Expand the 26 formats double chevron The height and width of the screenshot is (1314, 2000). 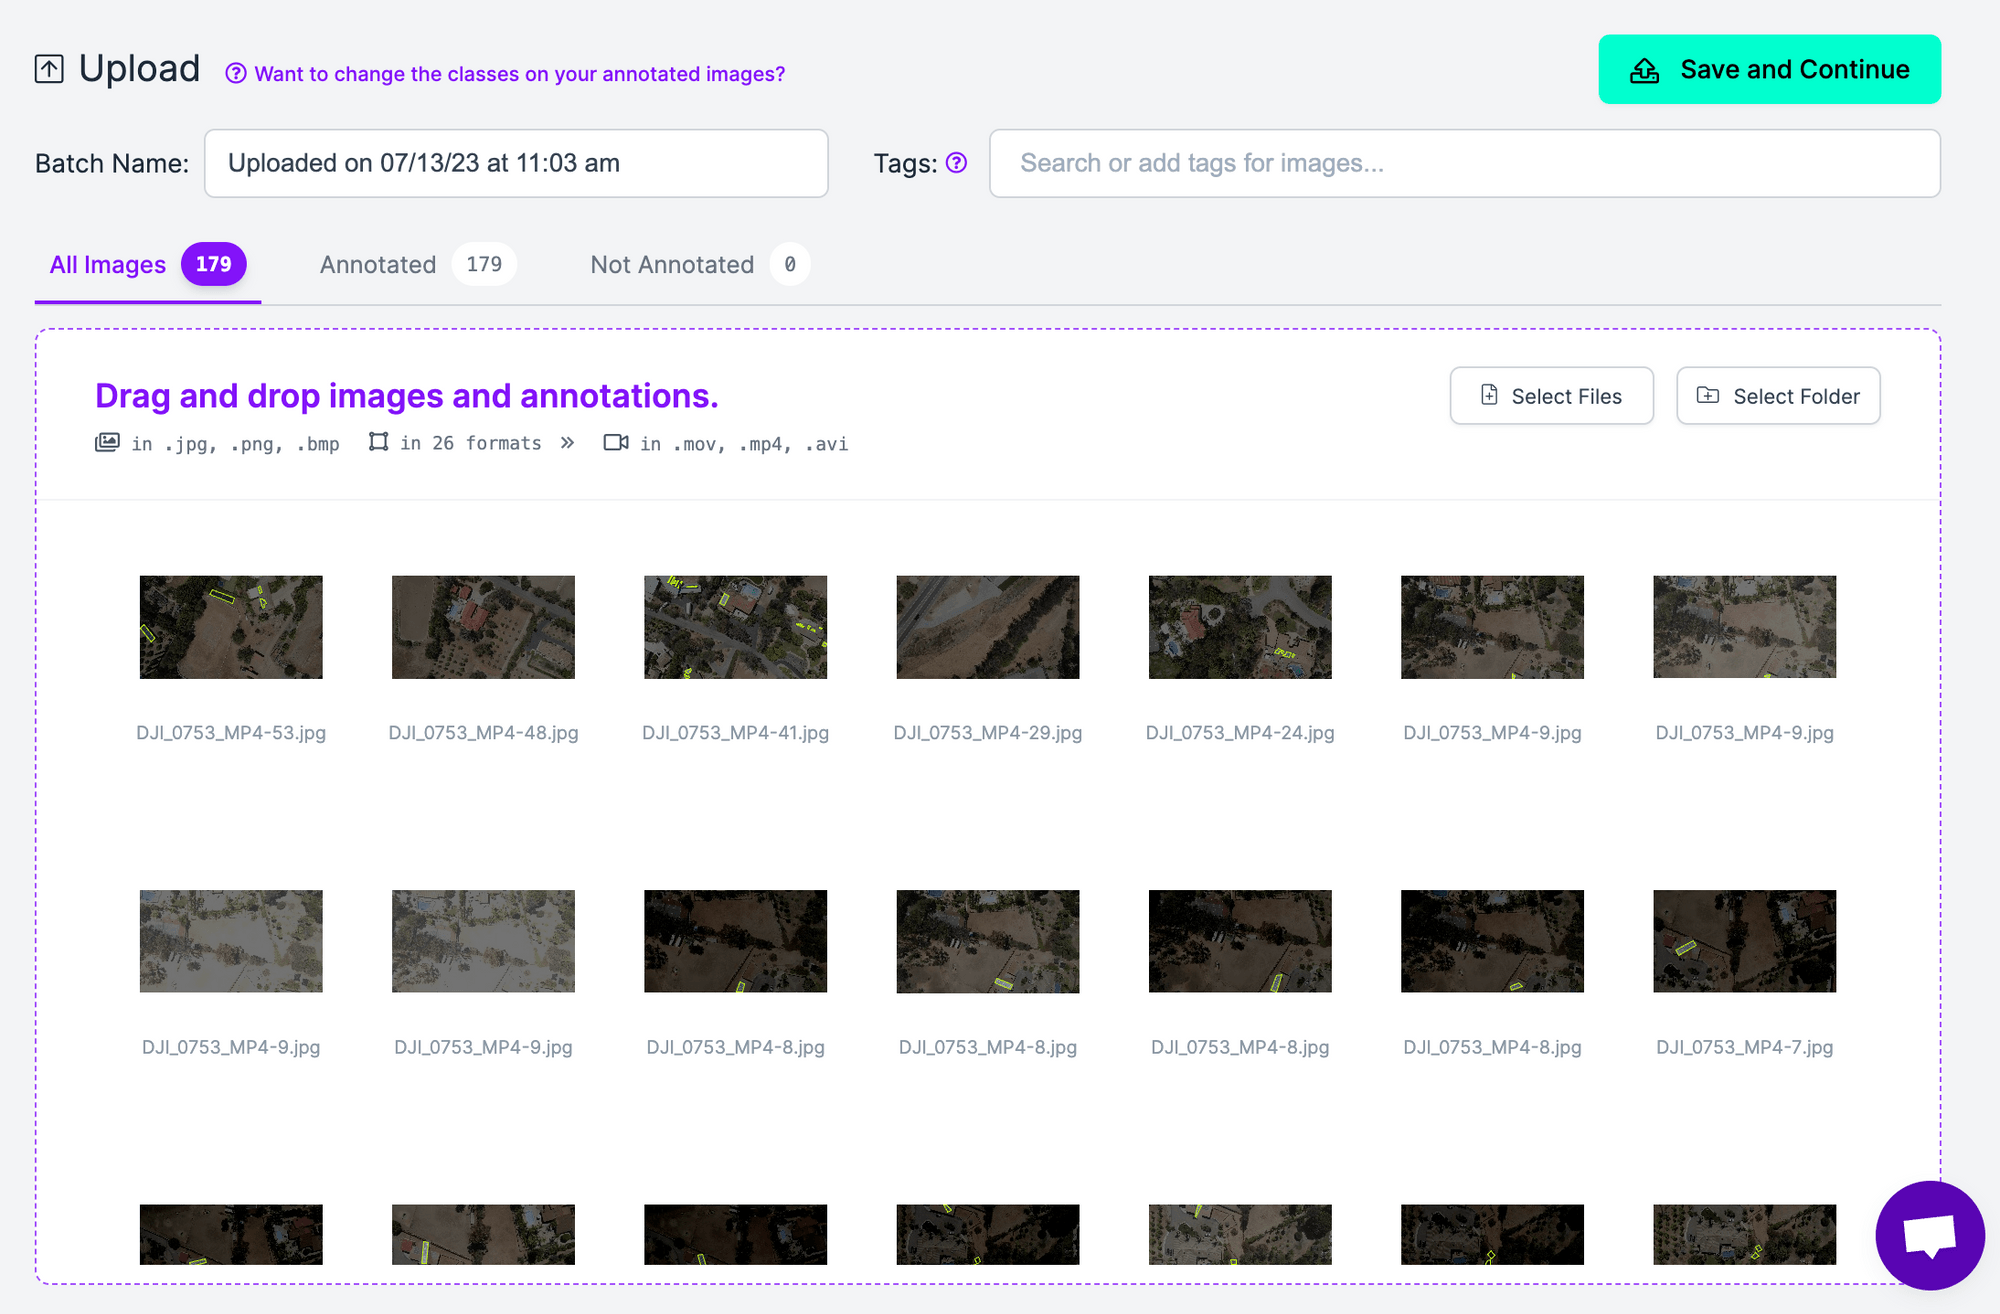point(567,443)
